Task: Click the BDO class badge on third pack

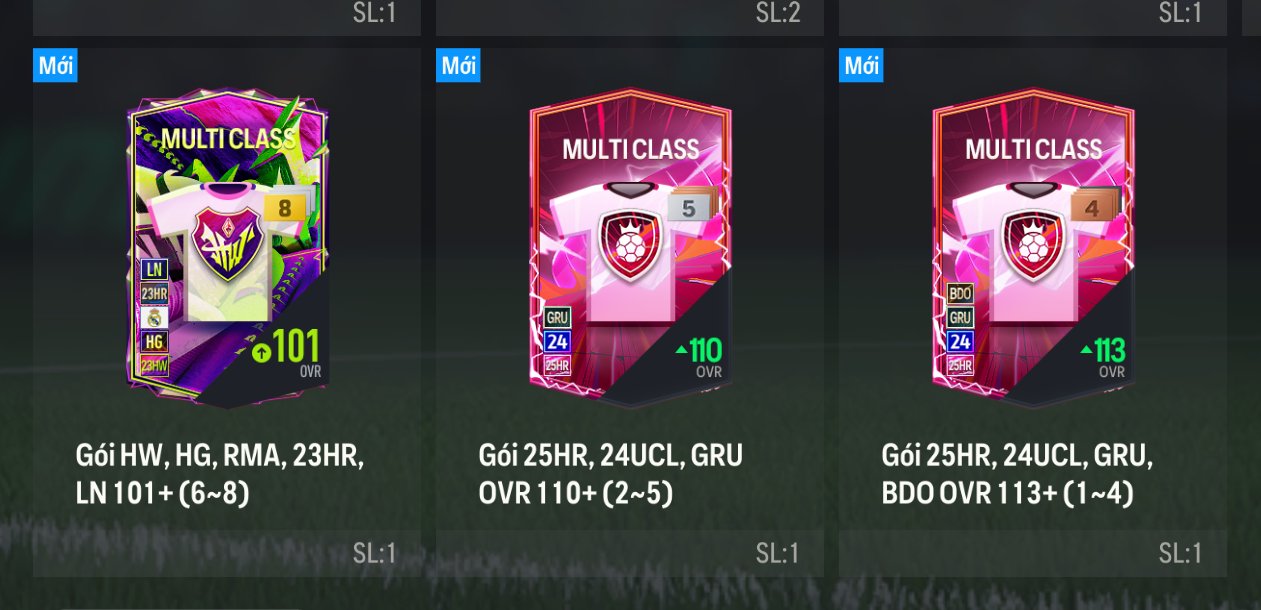Action: pos(960,294)
